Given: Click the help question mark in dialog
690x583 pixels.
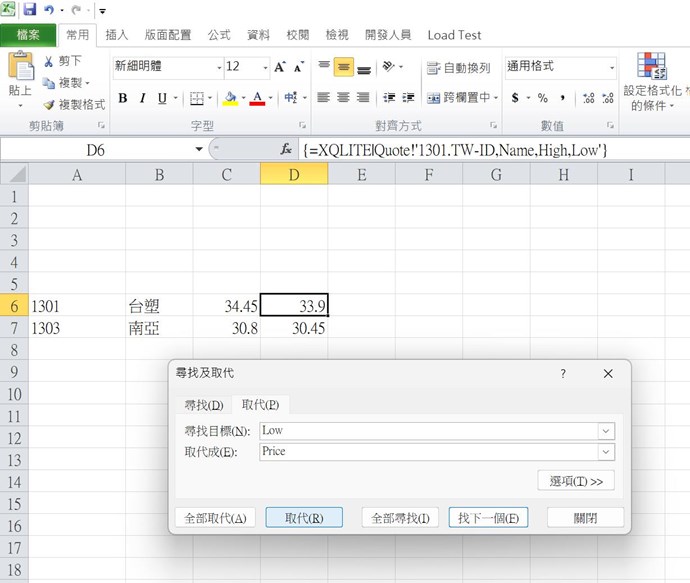Looking at the screenshot, I should [563, 373].
